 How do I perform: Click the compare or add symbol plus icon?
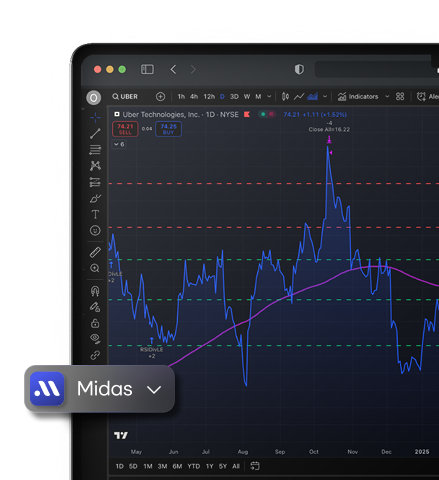pyautogui.click(x=160, y=97)
